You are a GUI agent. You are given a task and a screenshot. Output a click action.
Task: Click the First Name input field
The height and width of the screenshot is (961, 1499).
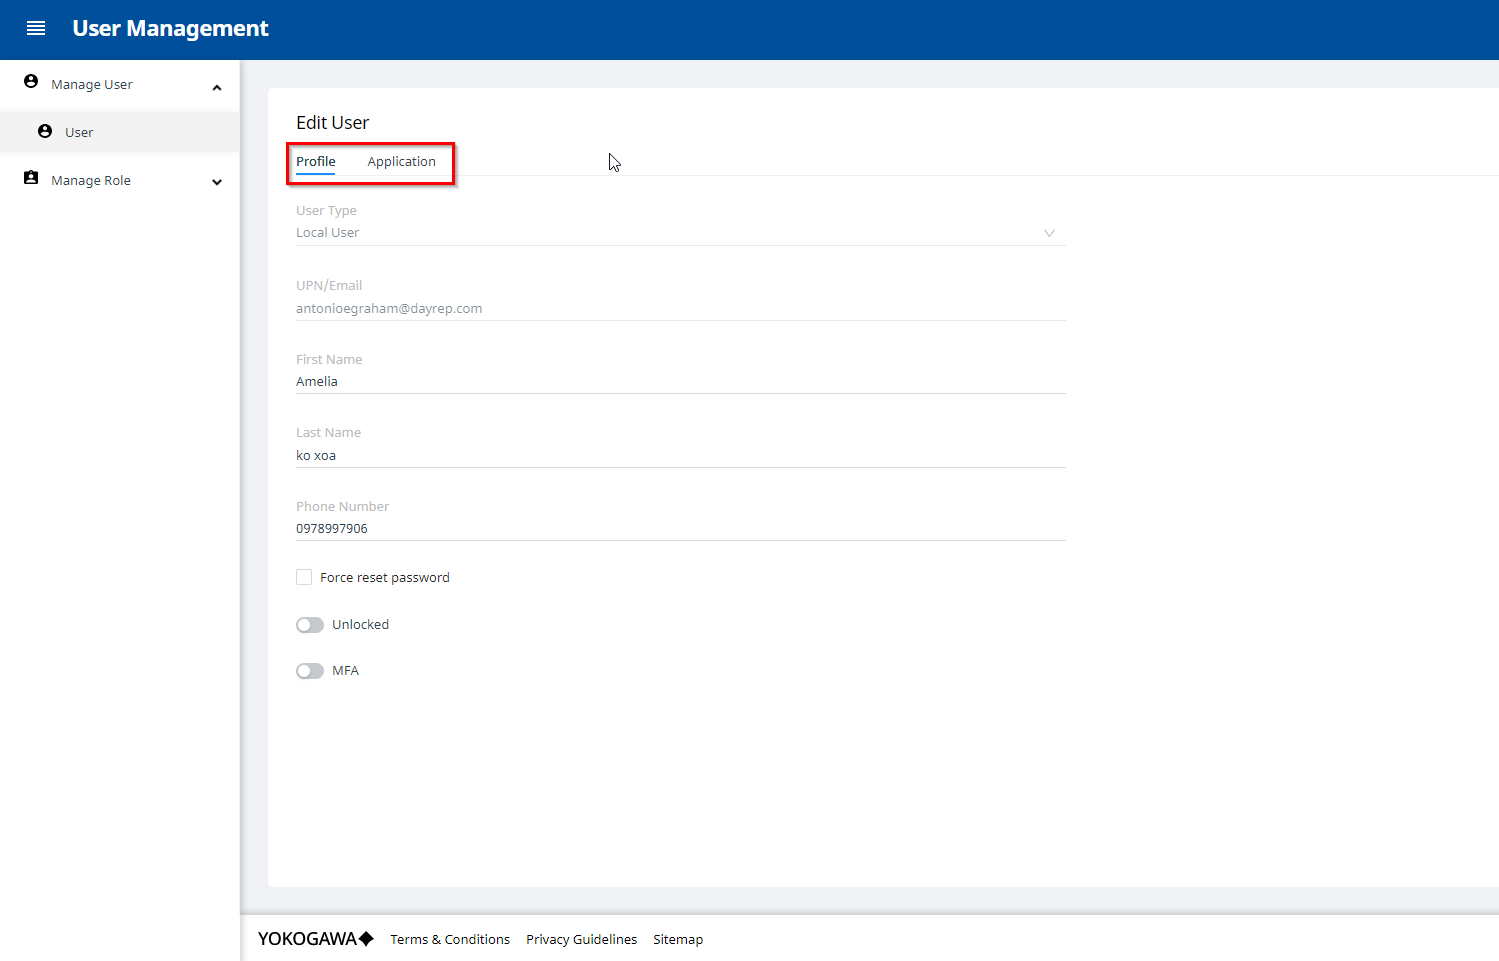(680, 381)
